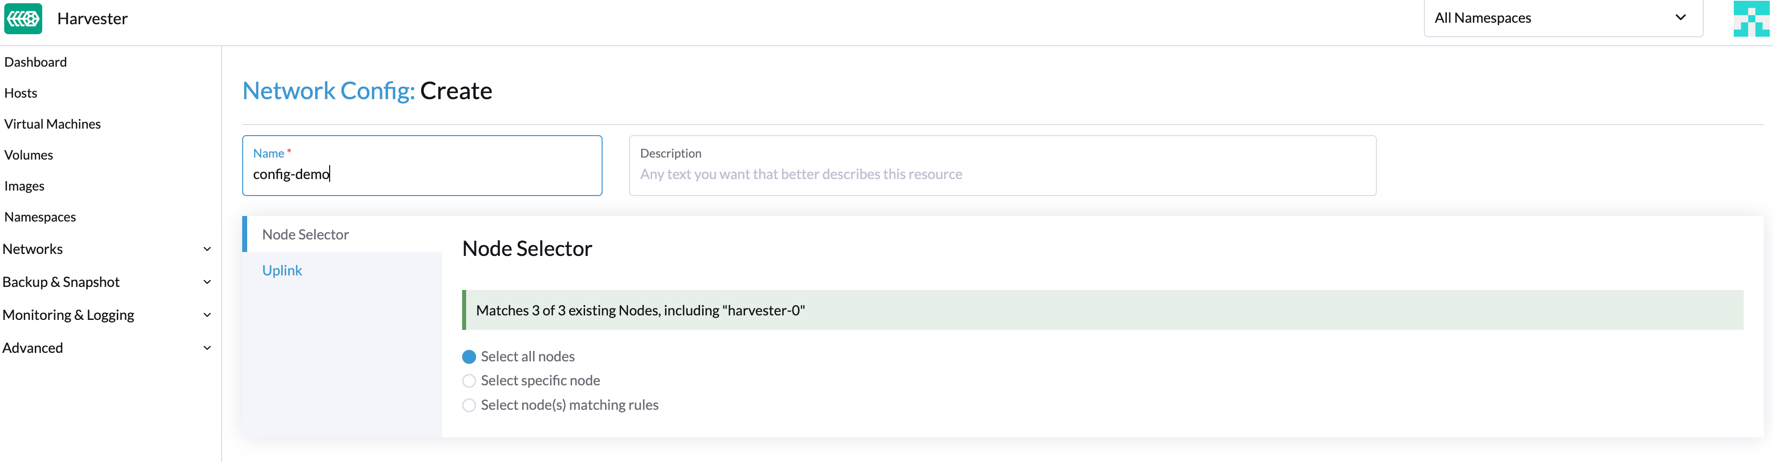Select the 'Select all nodes' radio button
Image resolution: width=1773 pixels, height=462 pixels.
pos(469,357)
